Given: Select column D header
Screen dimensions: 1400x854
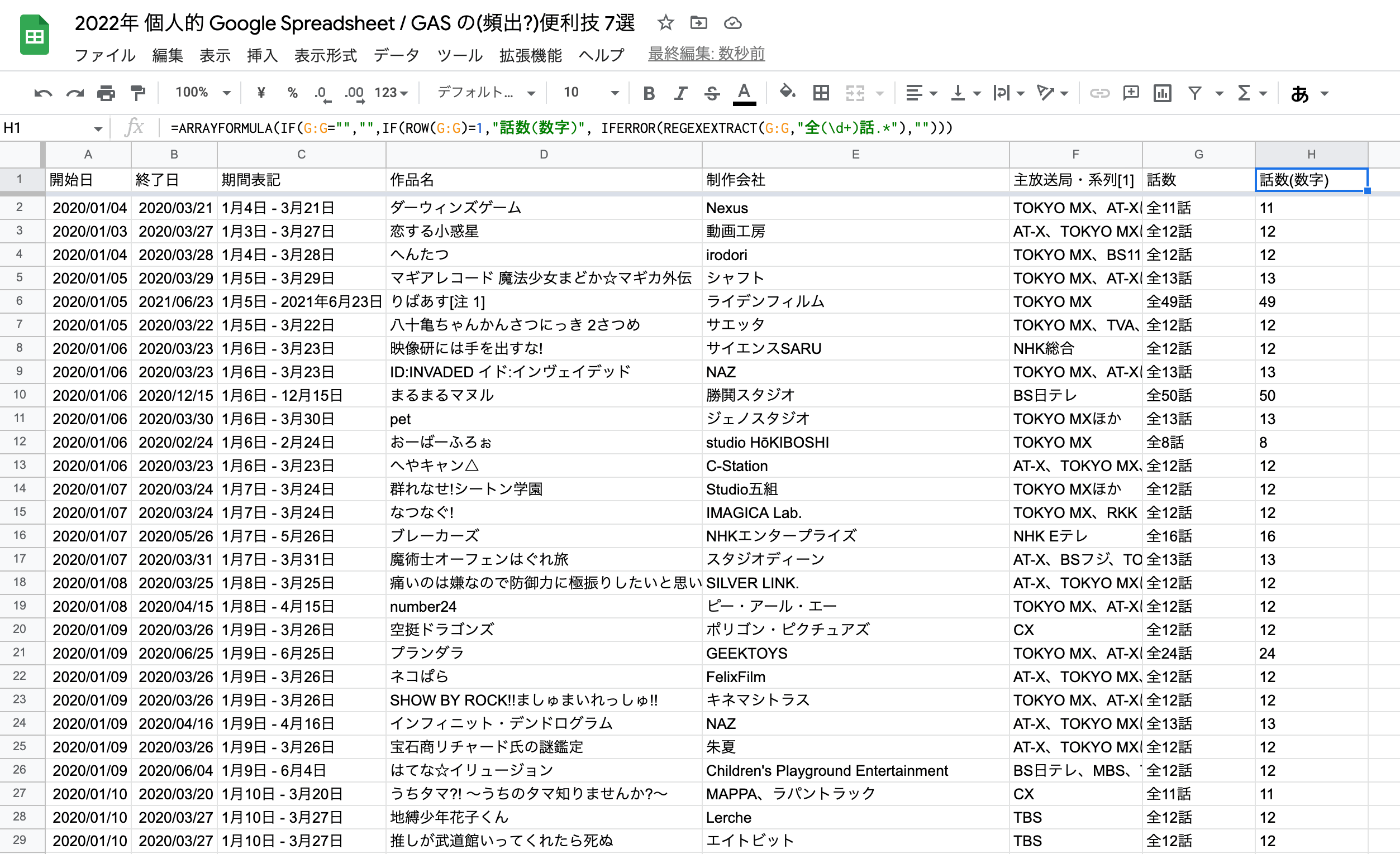Looking at the screenshot, I should pyautogui.click(x=544, y=154).
